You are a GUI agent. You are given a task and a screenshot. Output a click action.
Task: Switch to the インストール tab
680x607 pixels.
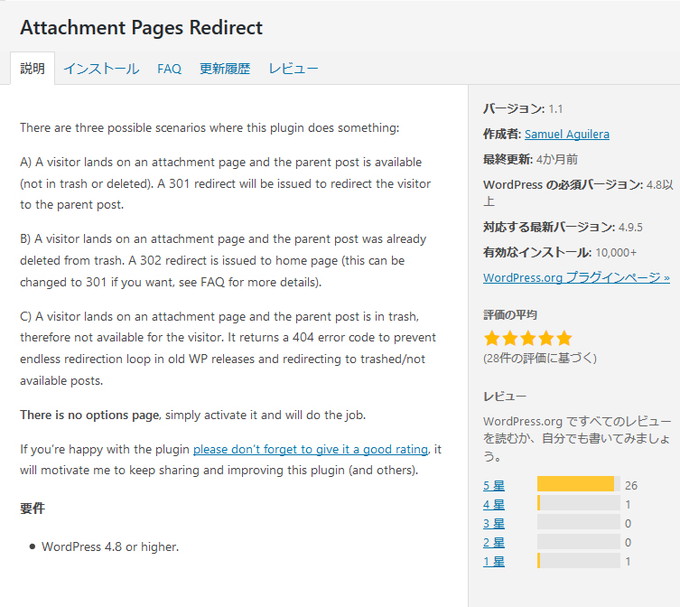101,69
